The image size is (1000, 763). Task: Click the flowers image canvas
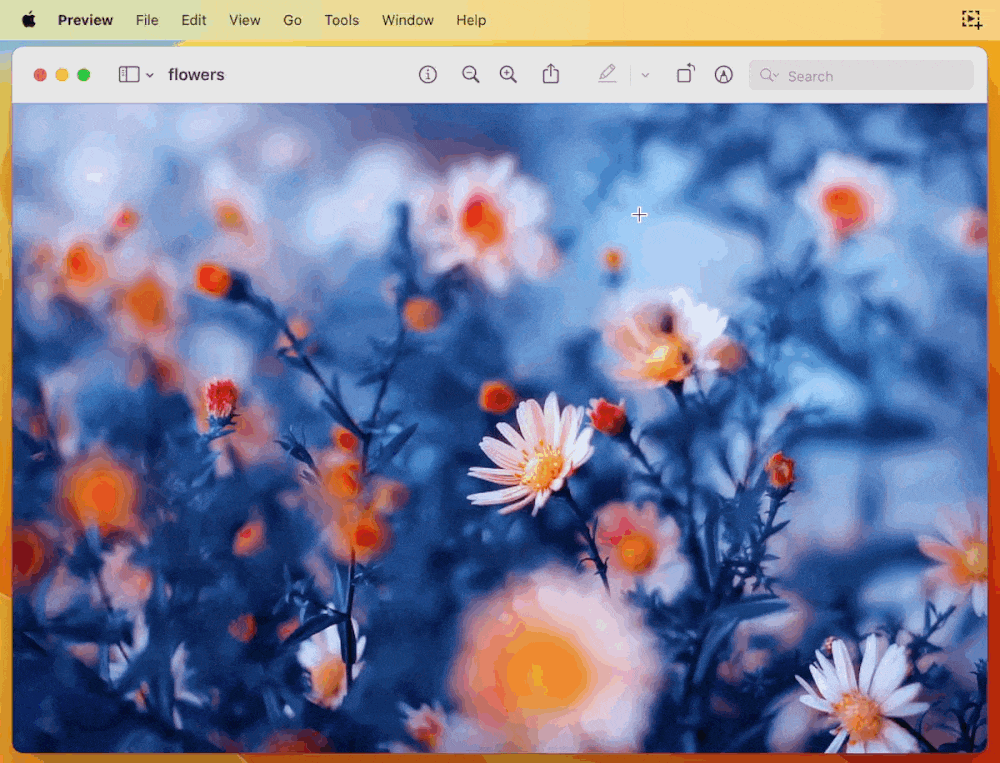point(499,427)
